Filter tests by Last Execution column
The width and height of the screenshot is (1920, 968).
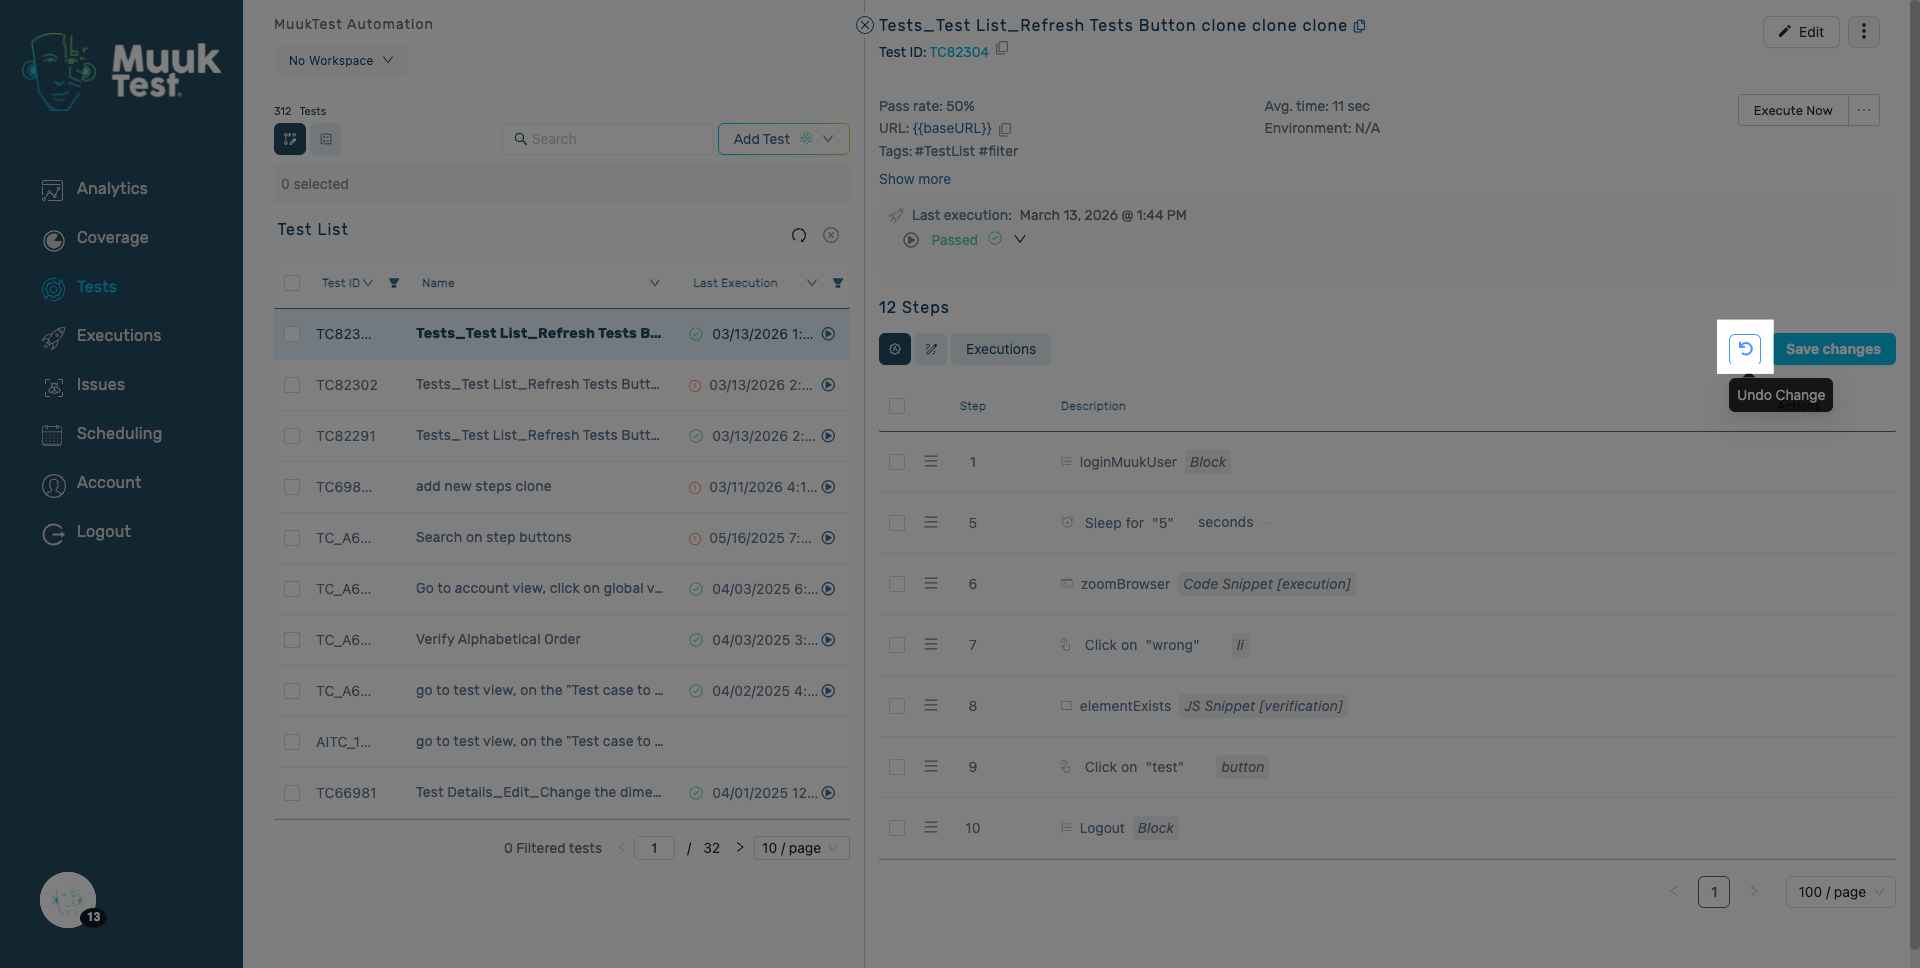(838, 283)
